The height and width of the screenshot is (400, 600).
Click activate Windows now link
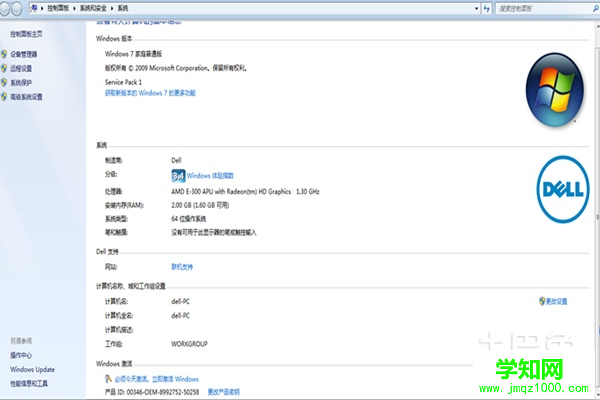coord(157,379)
